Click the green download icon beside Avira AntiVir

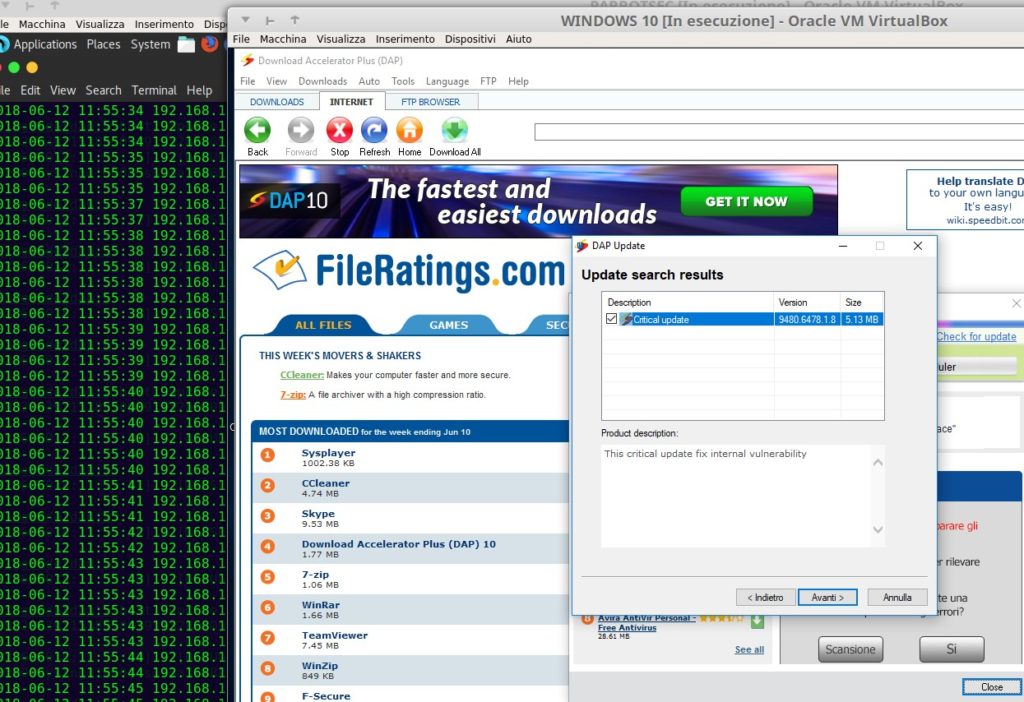pyautogui.click(x=757, y=621)
